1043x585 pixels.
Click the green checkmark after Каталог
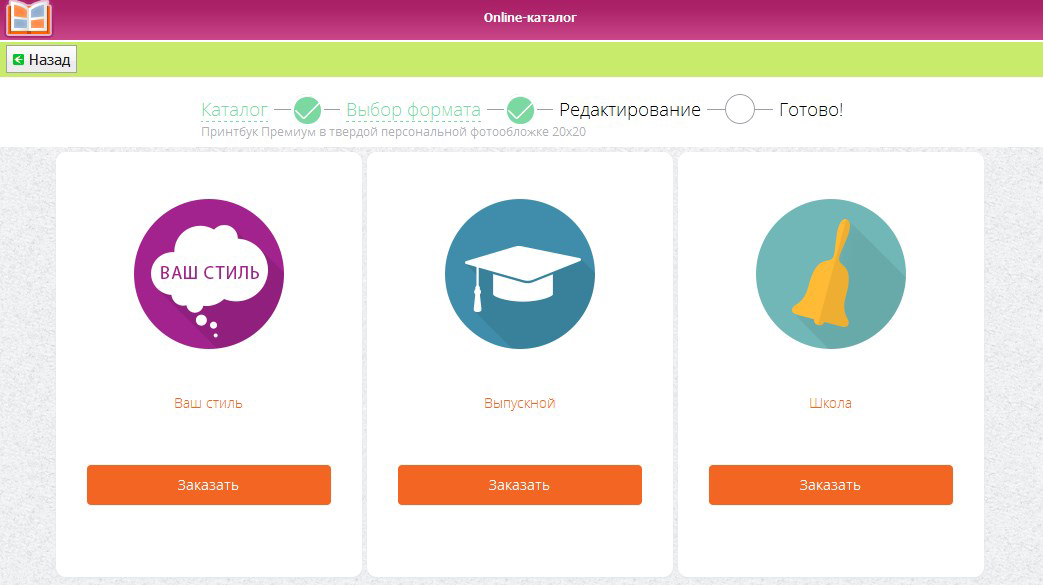click(x=307, y=110)
